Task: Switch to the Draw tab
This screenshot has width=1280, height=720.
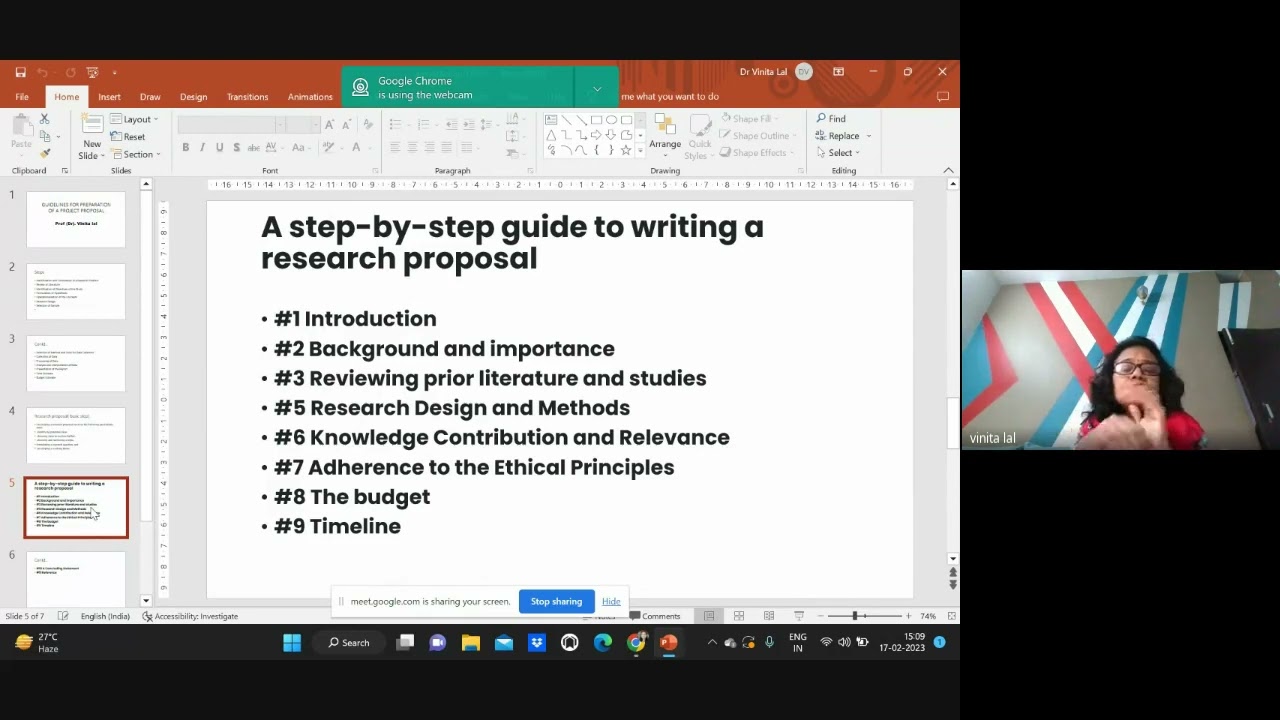Action: point(150,97)
